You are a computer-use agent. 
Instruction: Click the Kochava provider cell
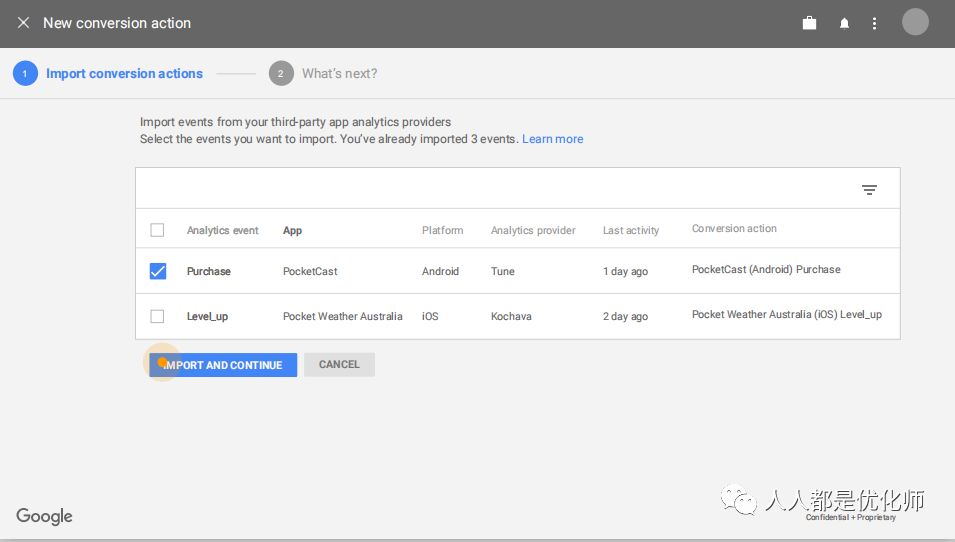[511, 316]
